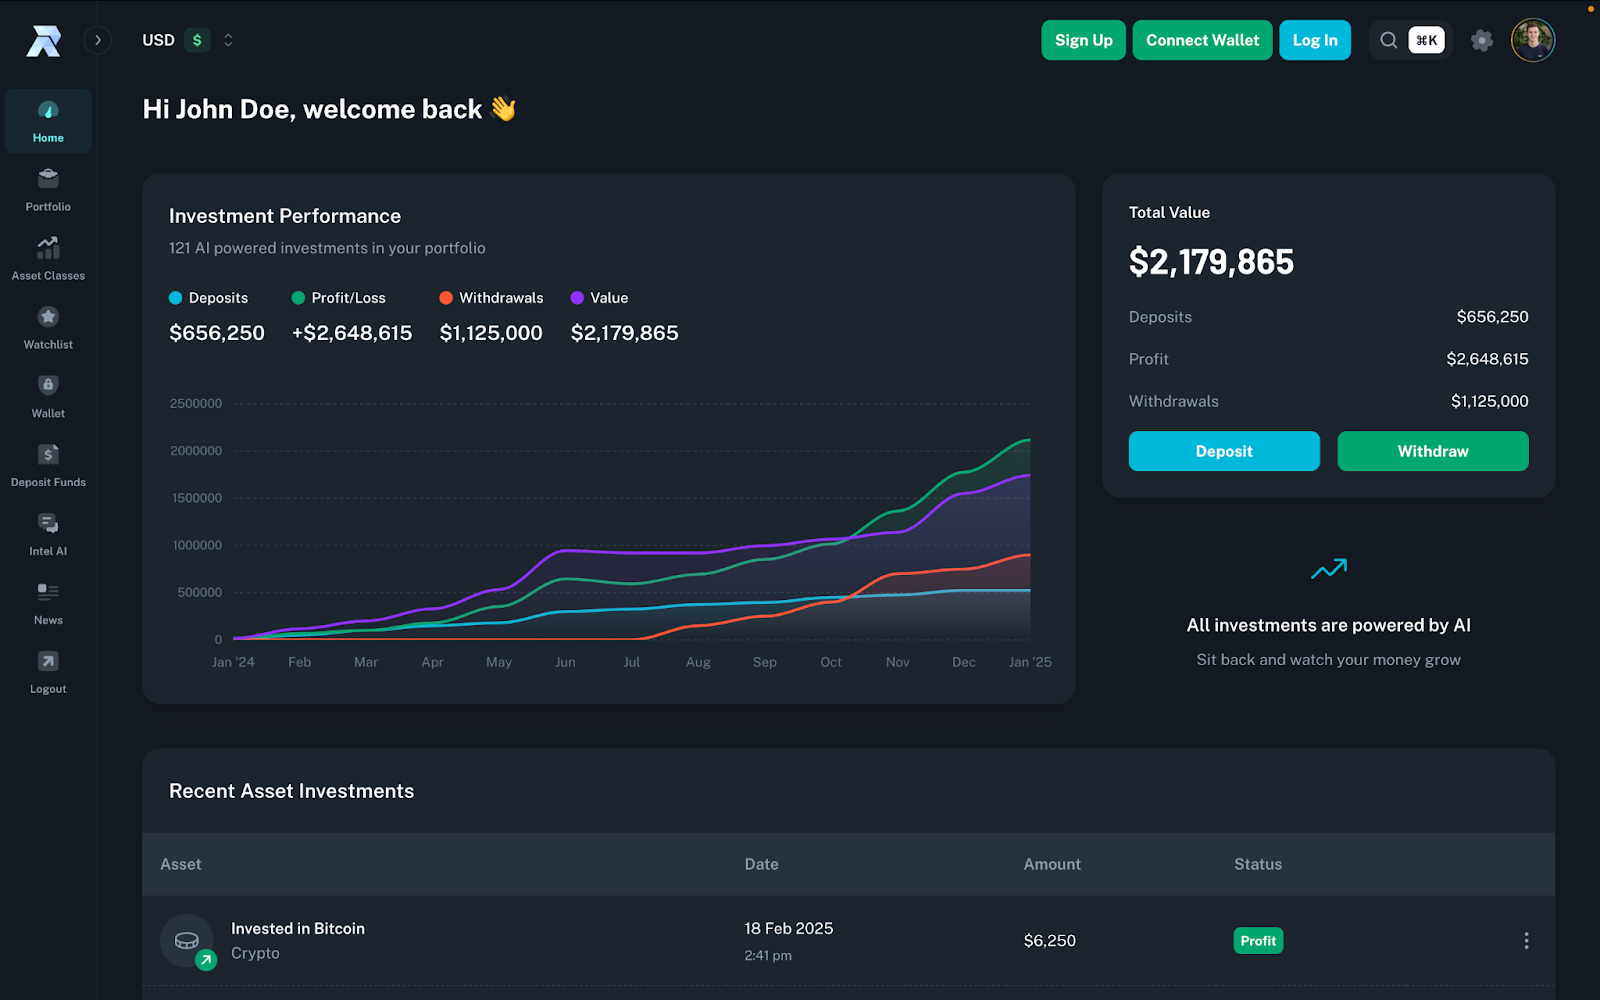
Task: Click the purple Value legend color dot
Action: [x=577, y=298]
